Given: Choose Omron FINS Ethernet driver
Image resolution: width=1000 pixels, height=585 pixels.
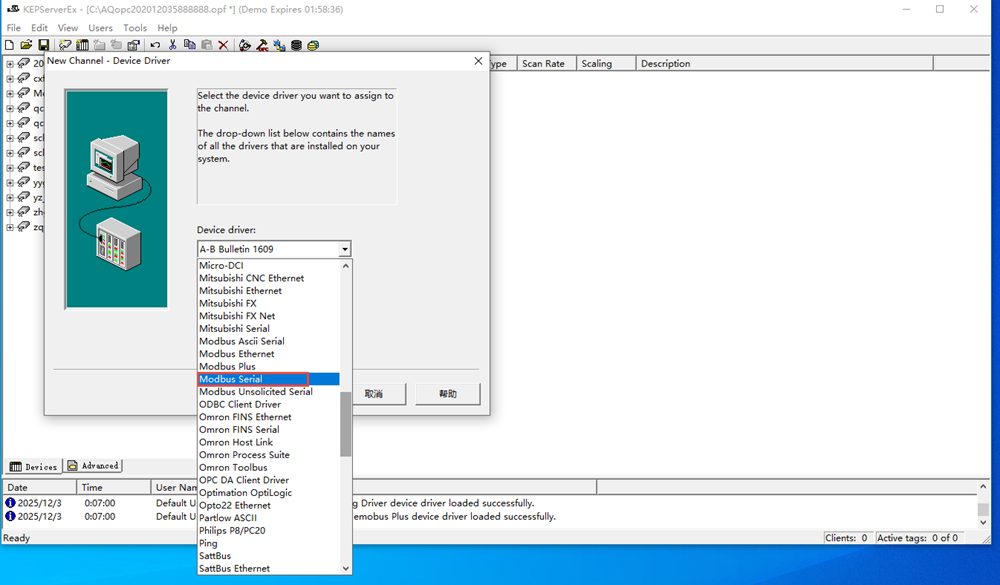Looking at the screenshot, I should click(245, 417).
